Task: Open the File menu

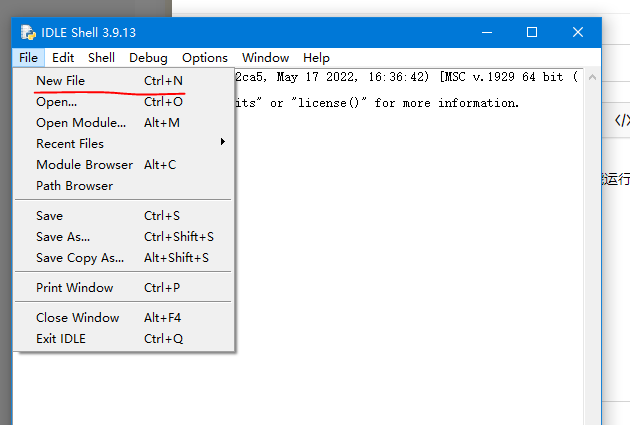Action: tap(29, 58)
